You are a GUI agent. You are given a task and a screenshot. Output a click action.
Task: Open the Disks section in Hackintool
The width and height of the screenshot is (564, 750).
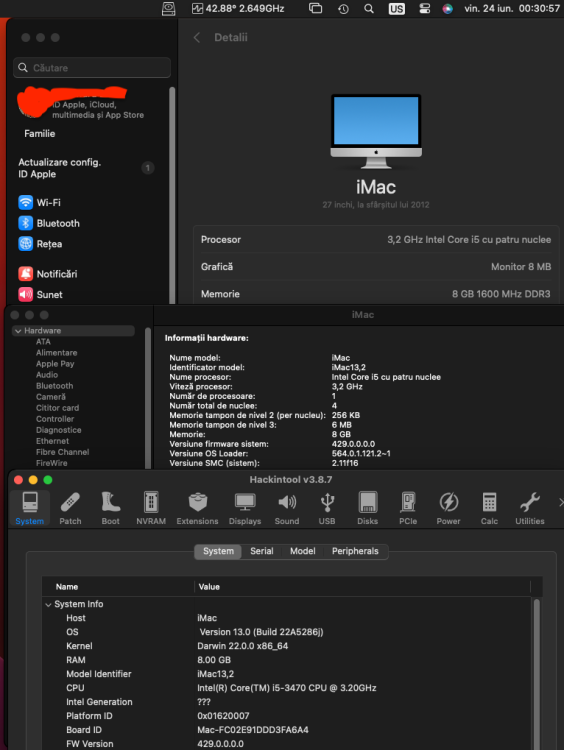[x=367, y=508]
